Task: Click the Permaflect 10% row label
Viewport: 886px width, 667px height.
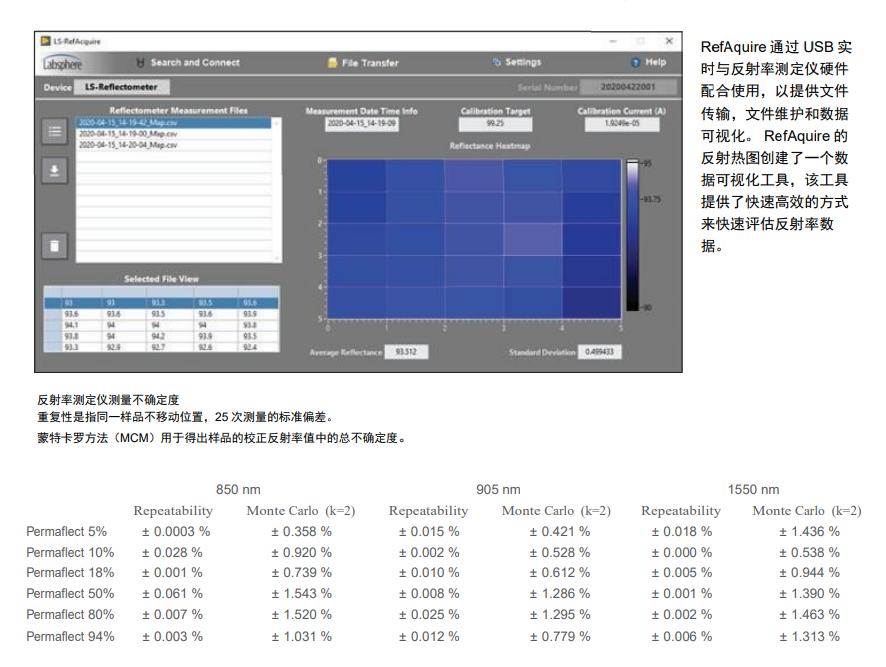Action: point(70,552)
